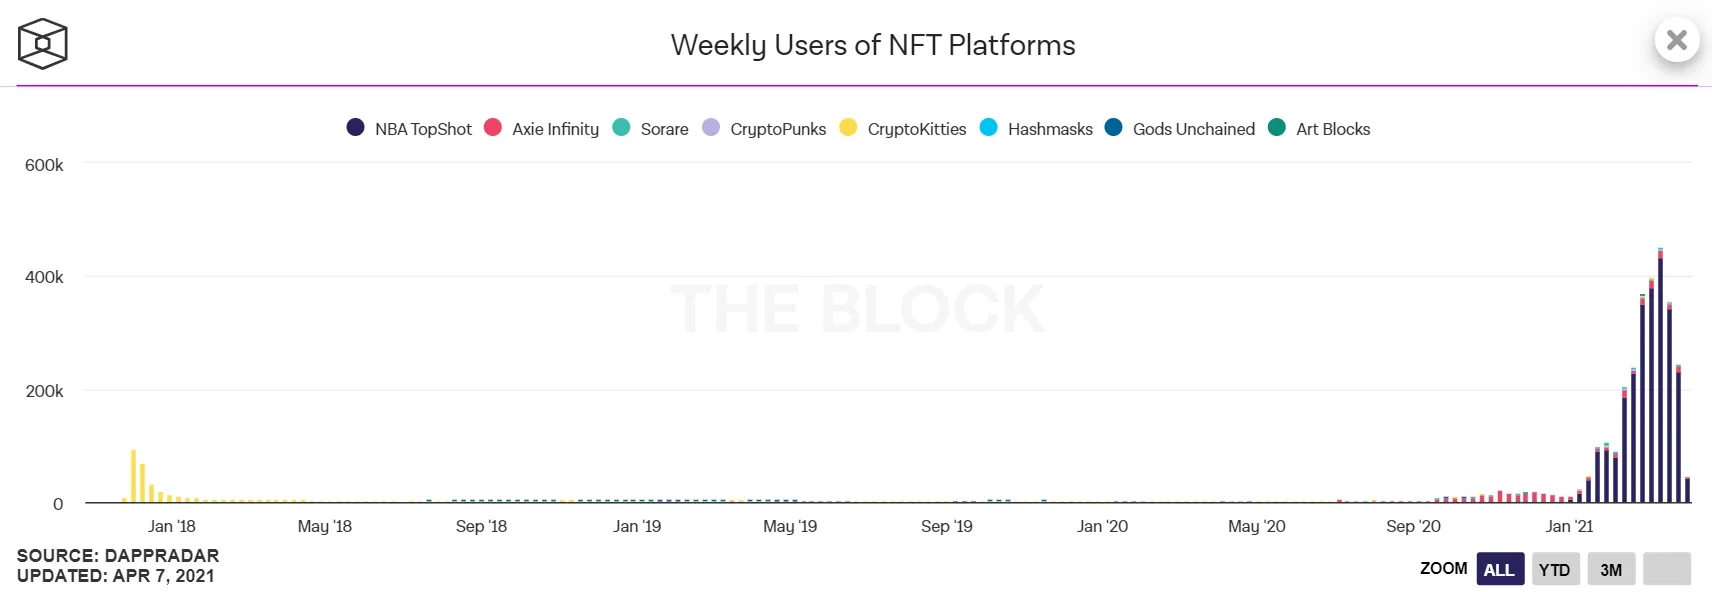Click the CryptoKitties yellow legend dot
This screenshot has width=1712, height=592.
848,127
